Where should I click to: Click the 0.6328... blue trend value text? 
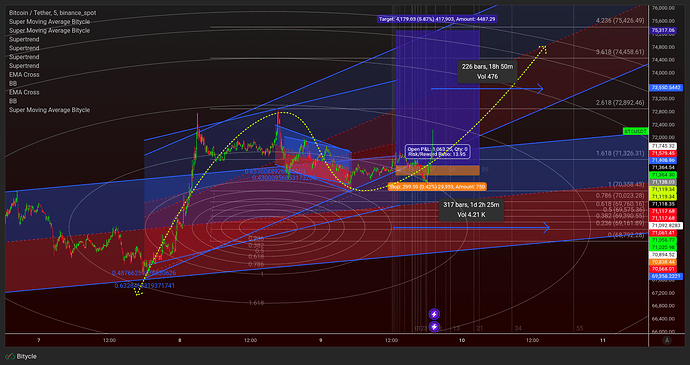point(145,285)
